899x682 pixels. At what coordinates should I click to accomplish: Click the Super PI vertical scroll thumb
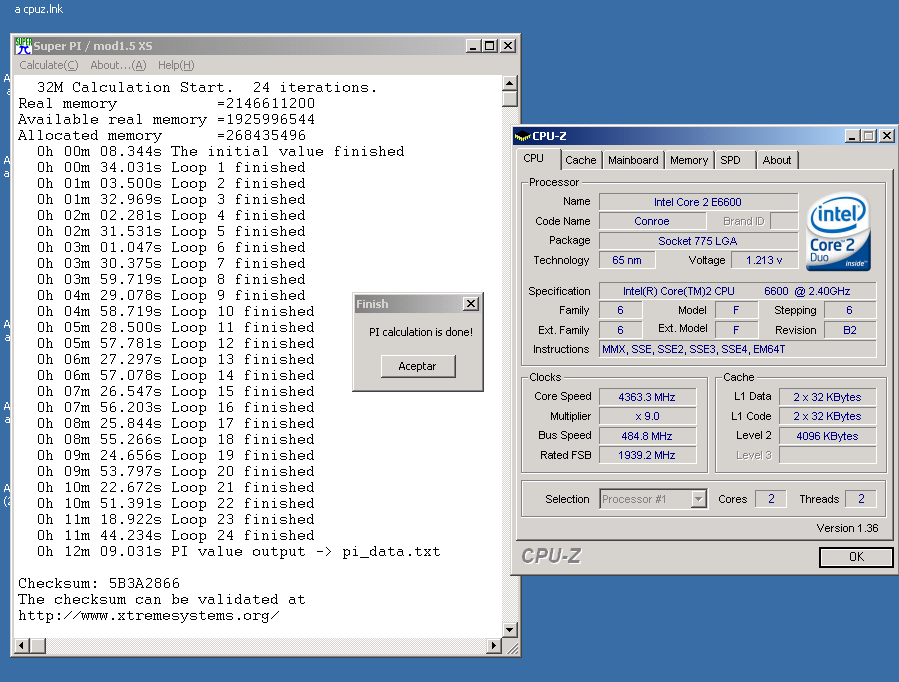[x=510, y=99]
